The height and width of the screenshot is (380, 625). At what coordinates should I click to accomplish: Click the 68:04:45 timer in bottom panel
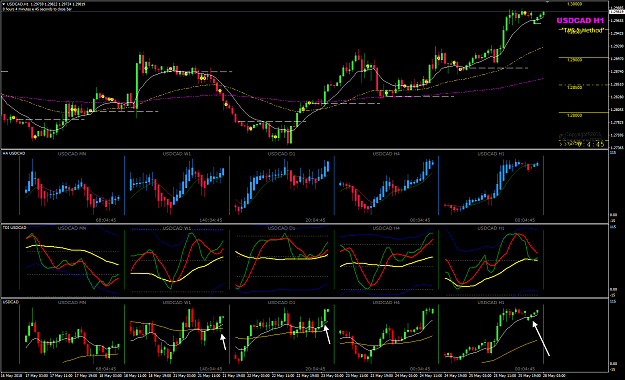(106, 369)
